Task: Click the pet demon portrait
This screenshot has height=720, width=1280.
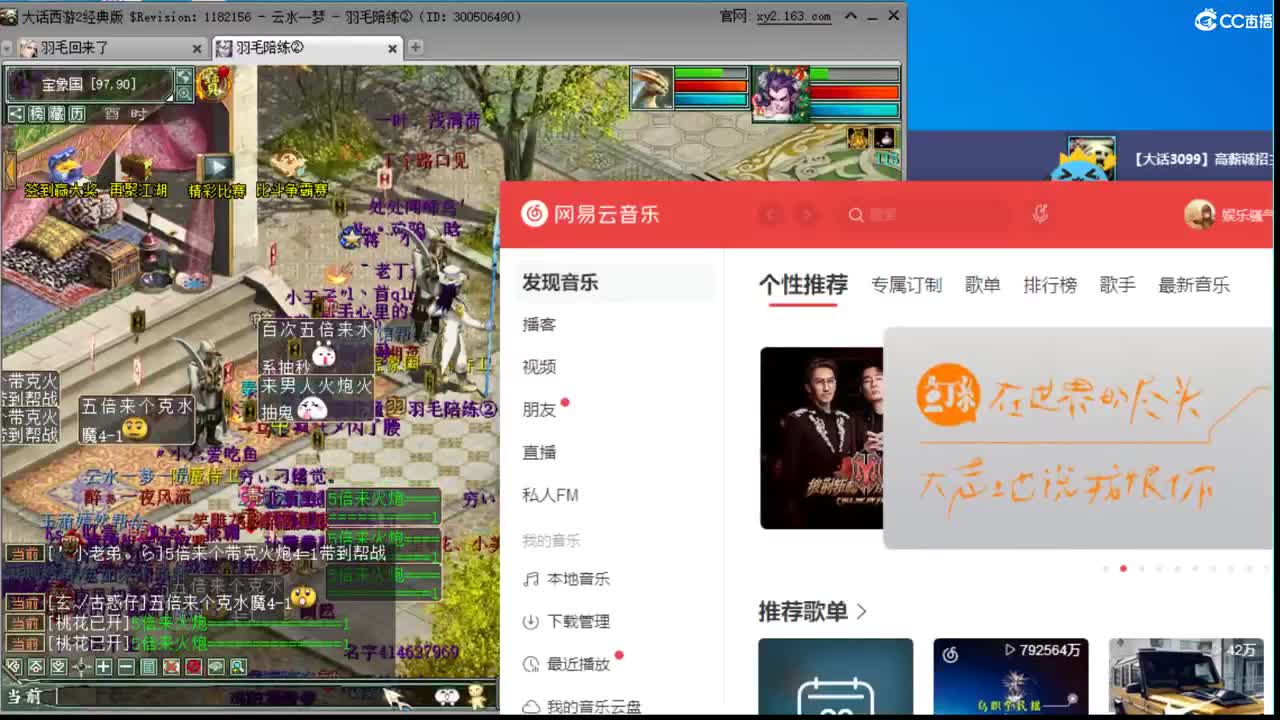Action: coord(780,93)
